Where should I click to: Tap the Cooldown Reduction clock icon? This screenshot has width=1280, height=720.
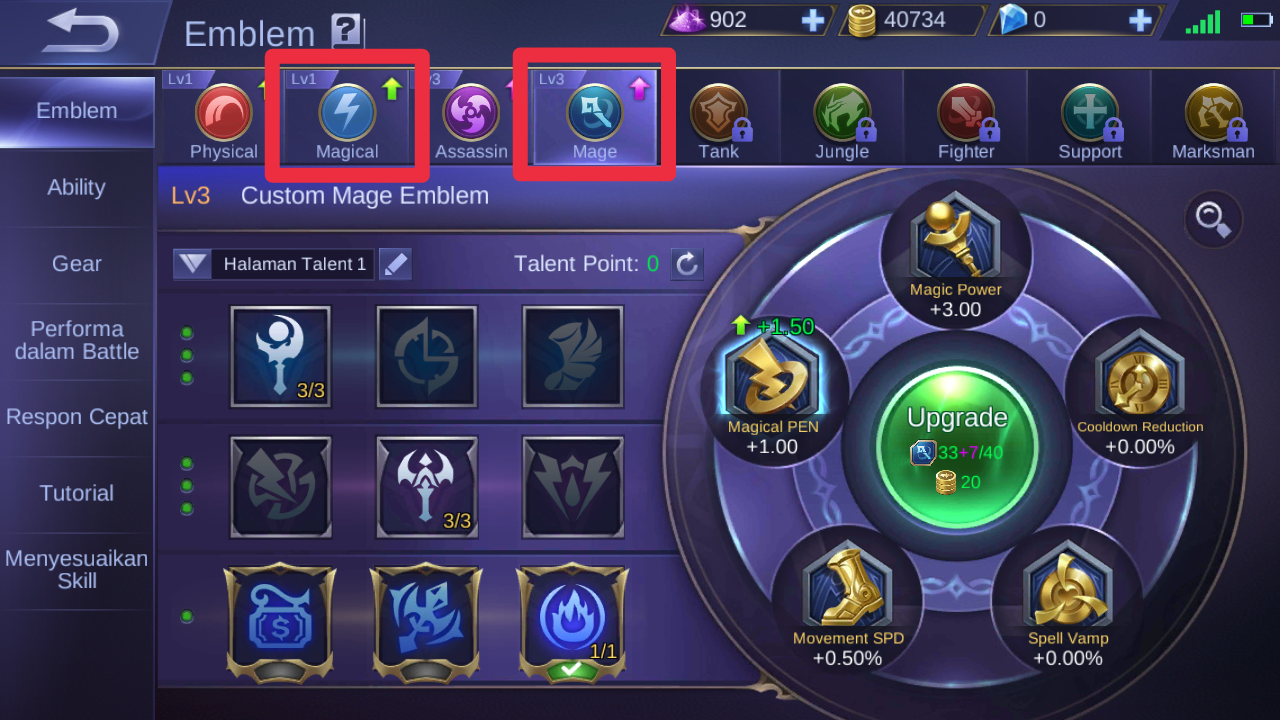pyautogui.click(x=1139, y=382)
